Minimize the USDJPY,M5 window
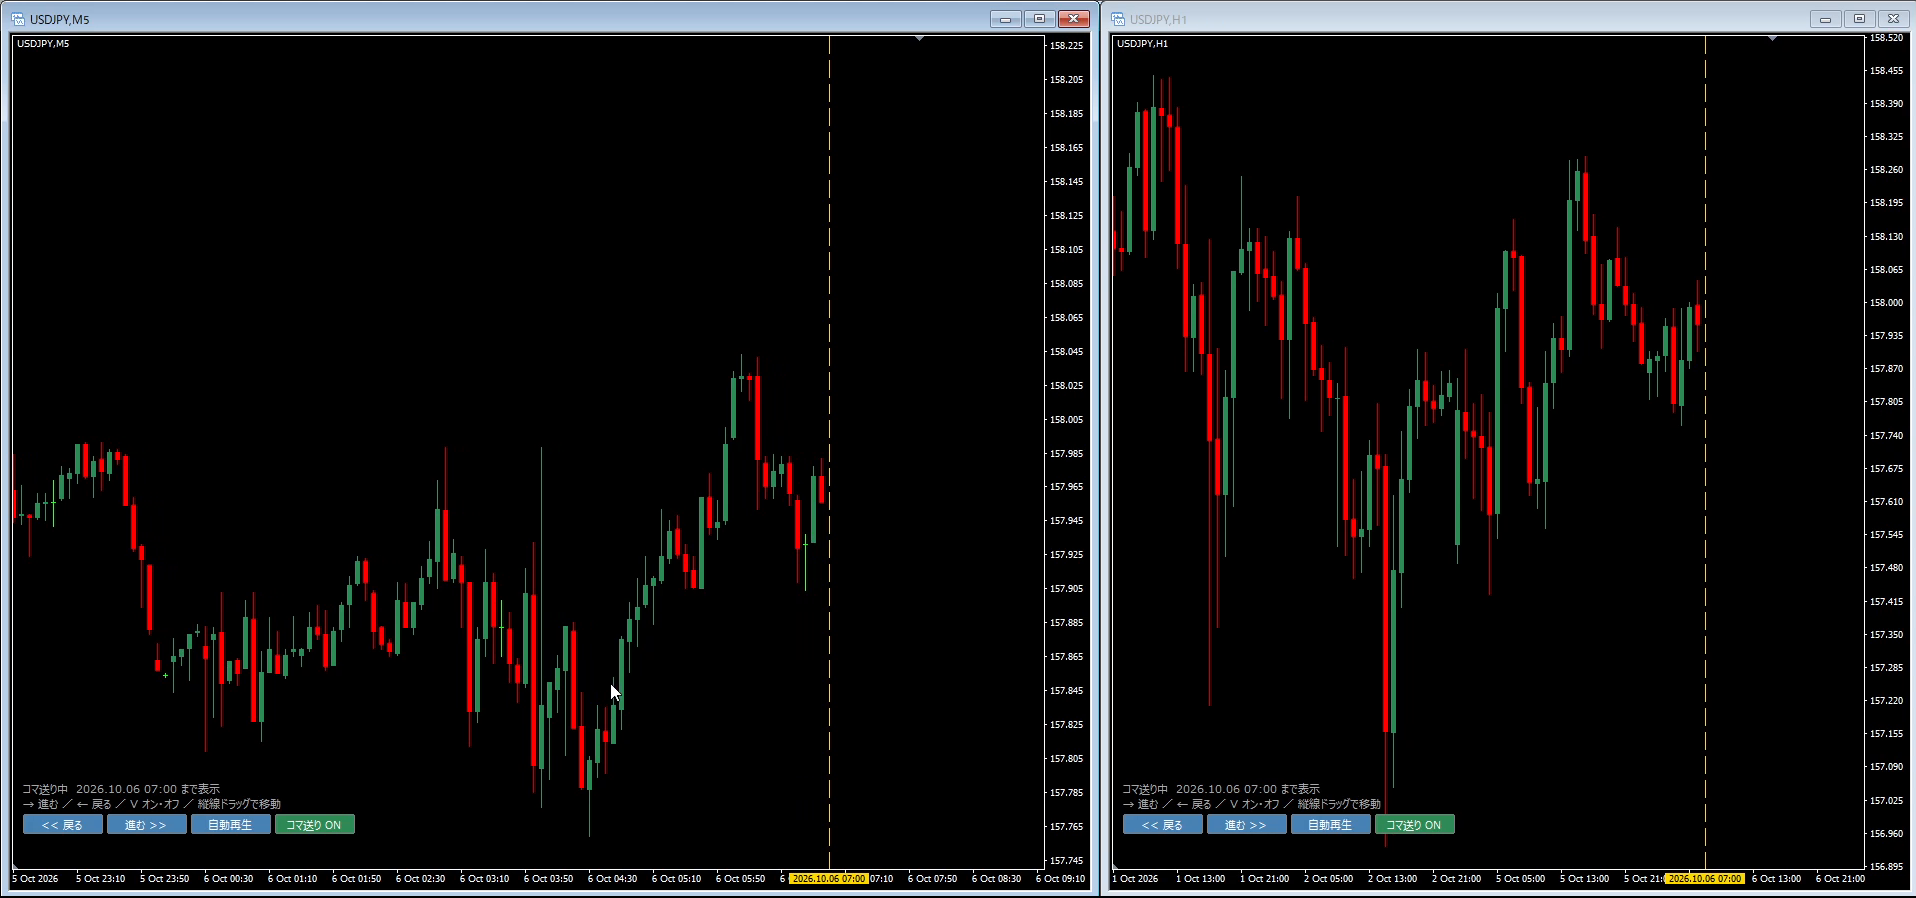The image size is (1916, 898). tap(1005, 19)
